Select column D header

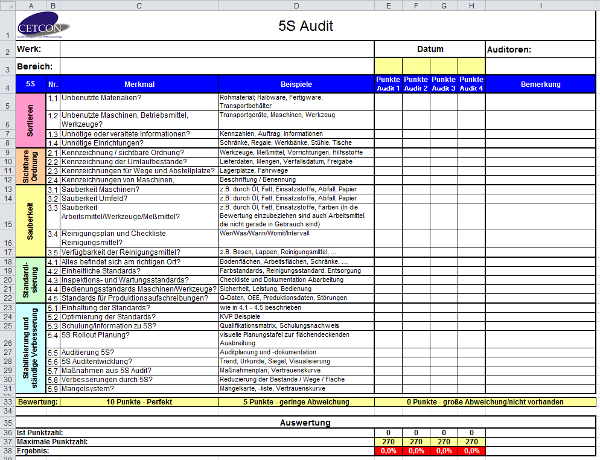pyautogui.click(x=295, y=4)
